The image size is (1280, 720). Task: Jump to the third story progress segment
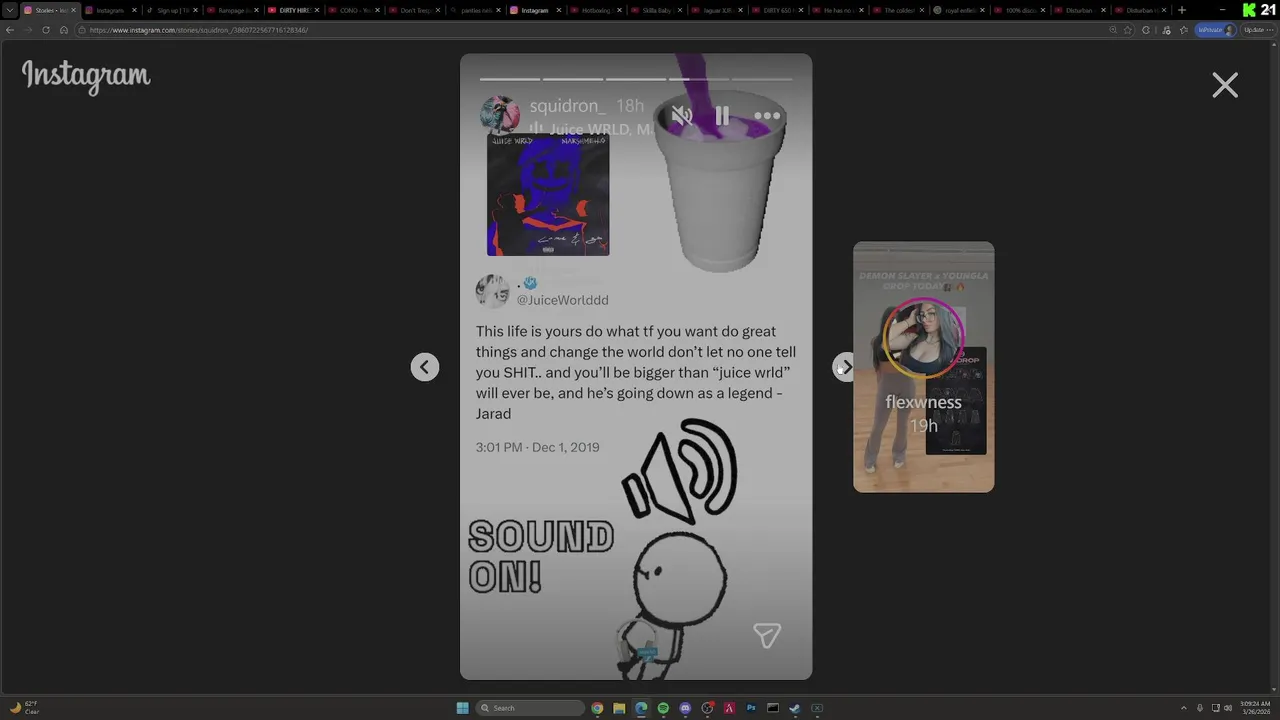(x=636, y=78)
